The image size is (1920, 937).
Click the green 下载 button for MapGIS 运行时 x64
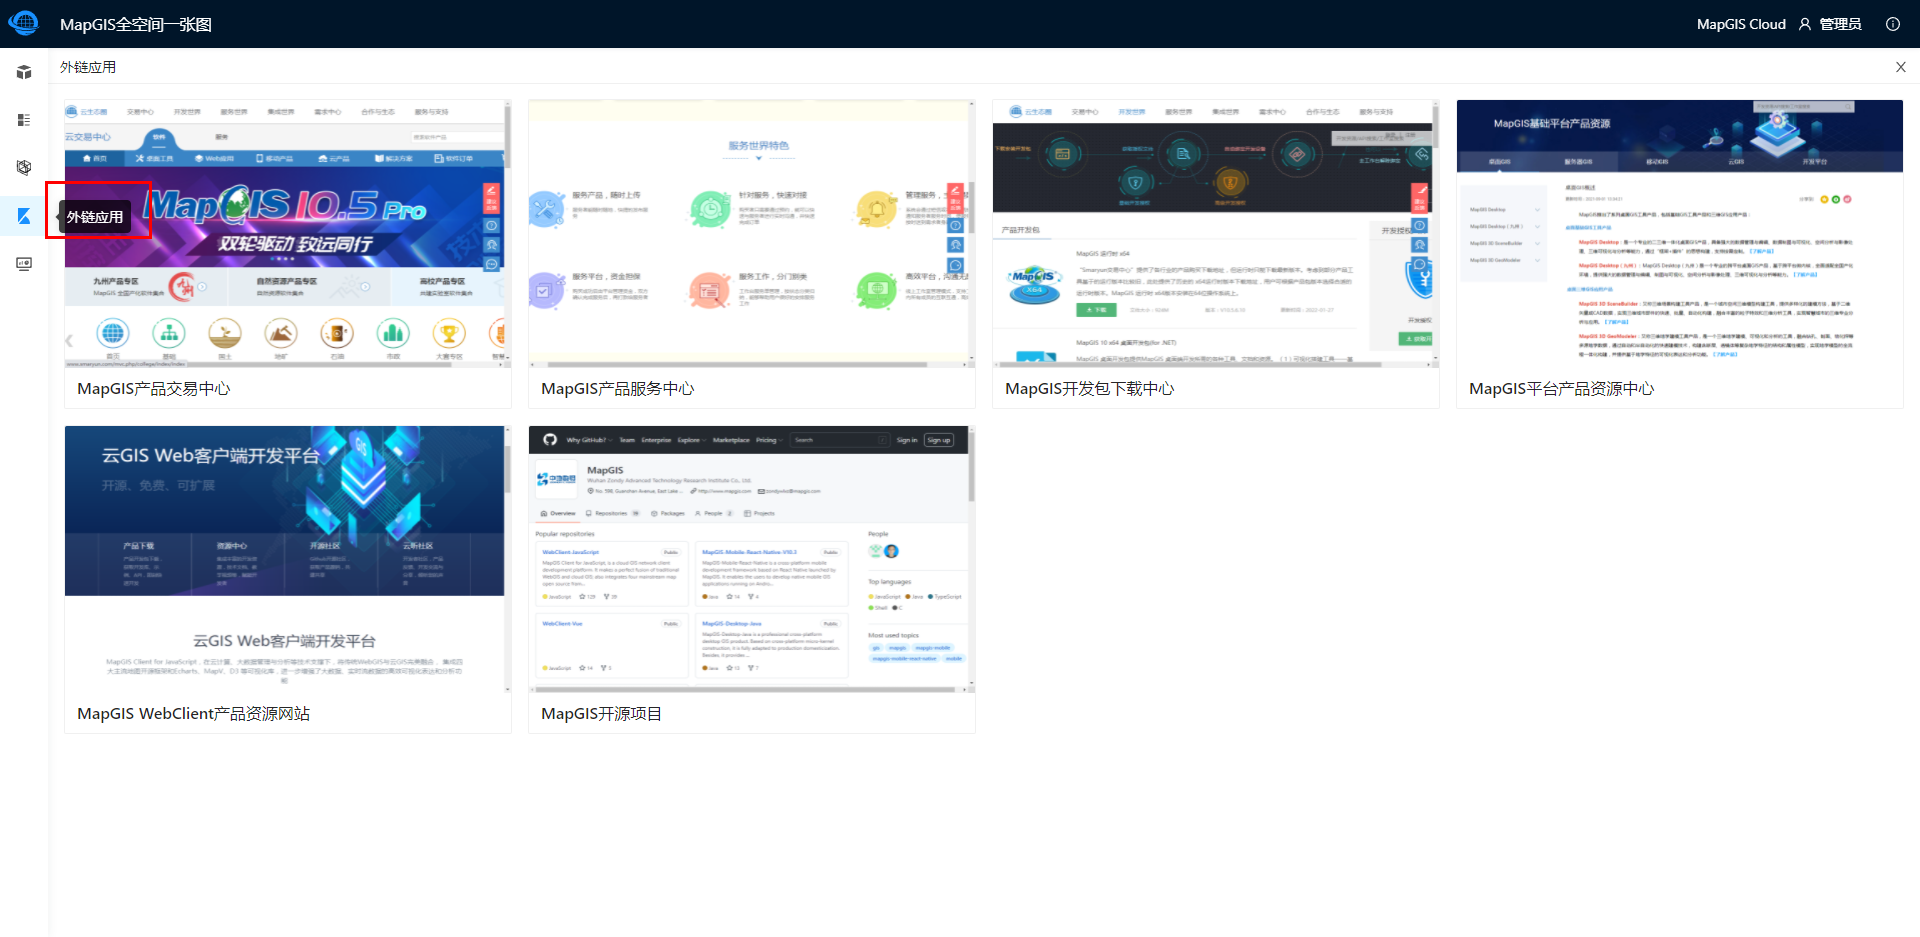click(1097, 310)
